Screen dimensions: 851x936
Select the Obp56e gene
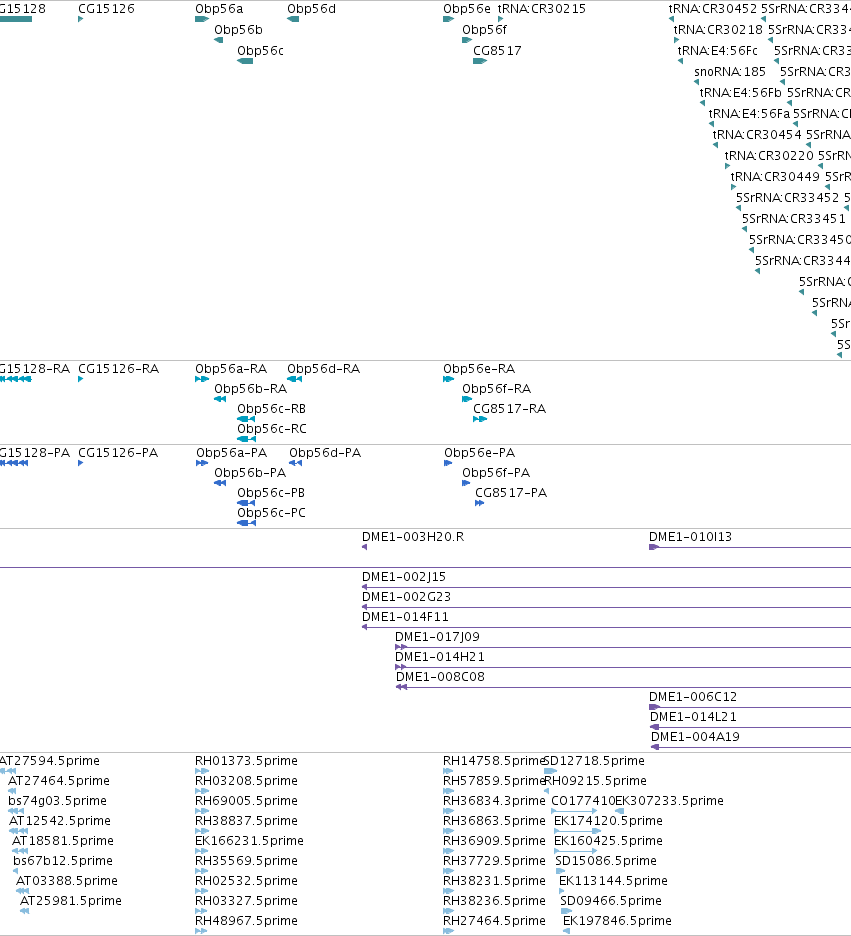click(449, 19)
